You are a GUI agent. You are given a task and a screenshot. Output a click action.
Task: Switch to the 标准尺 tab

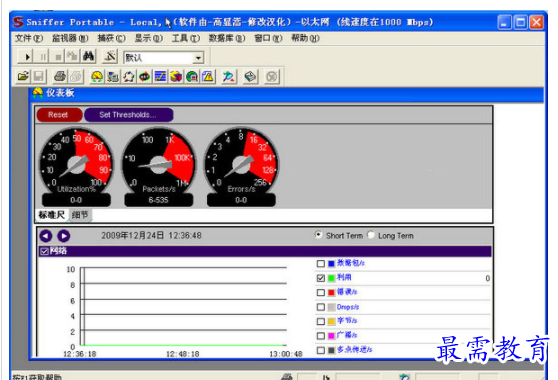click(x=52, y=215)
